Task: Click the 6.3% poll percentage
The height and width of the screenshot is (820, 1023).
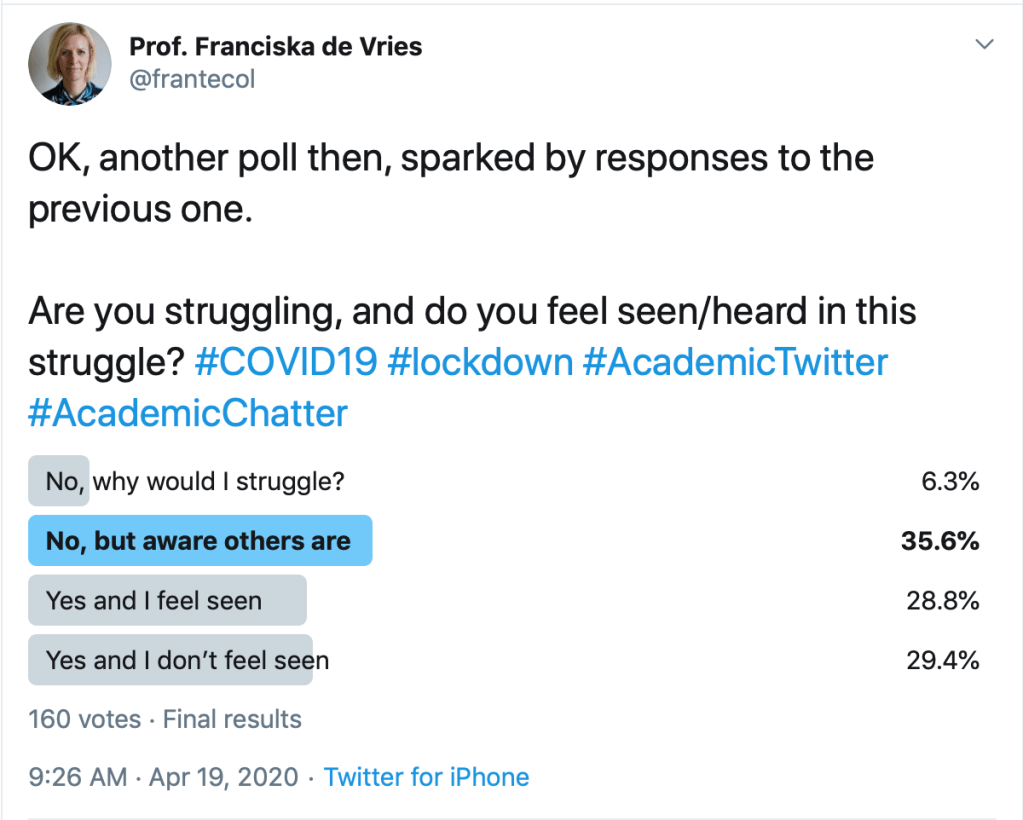Action: click(949, 481)
